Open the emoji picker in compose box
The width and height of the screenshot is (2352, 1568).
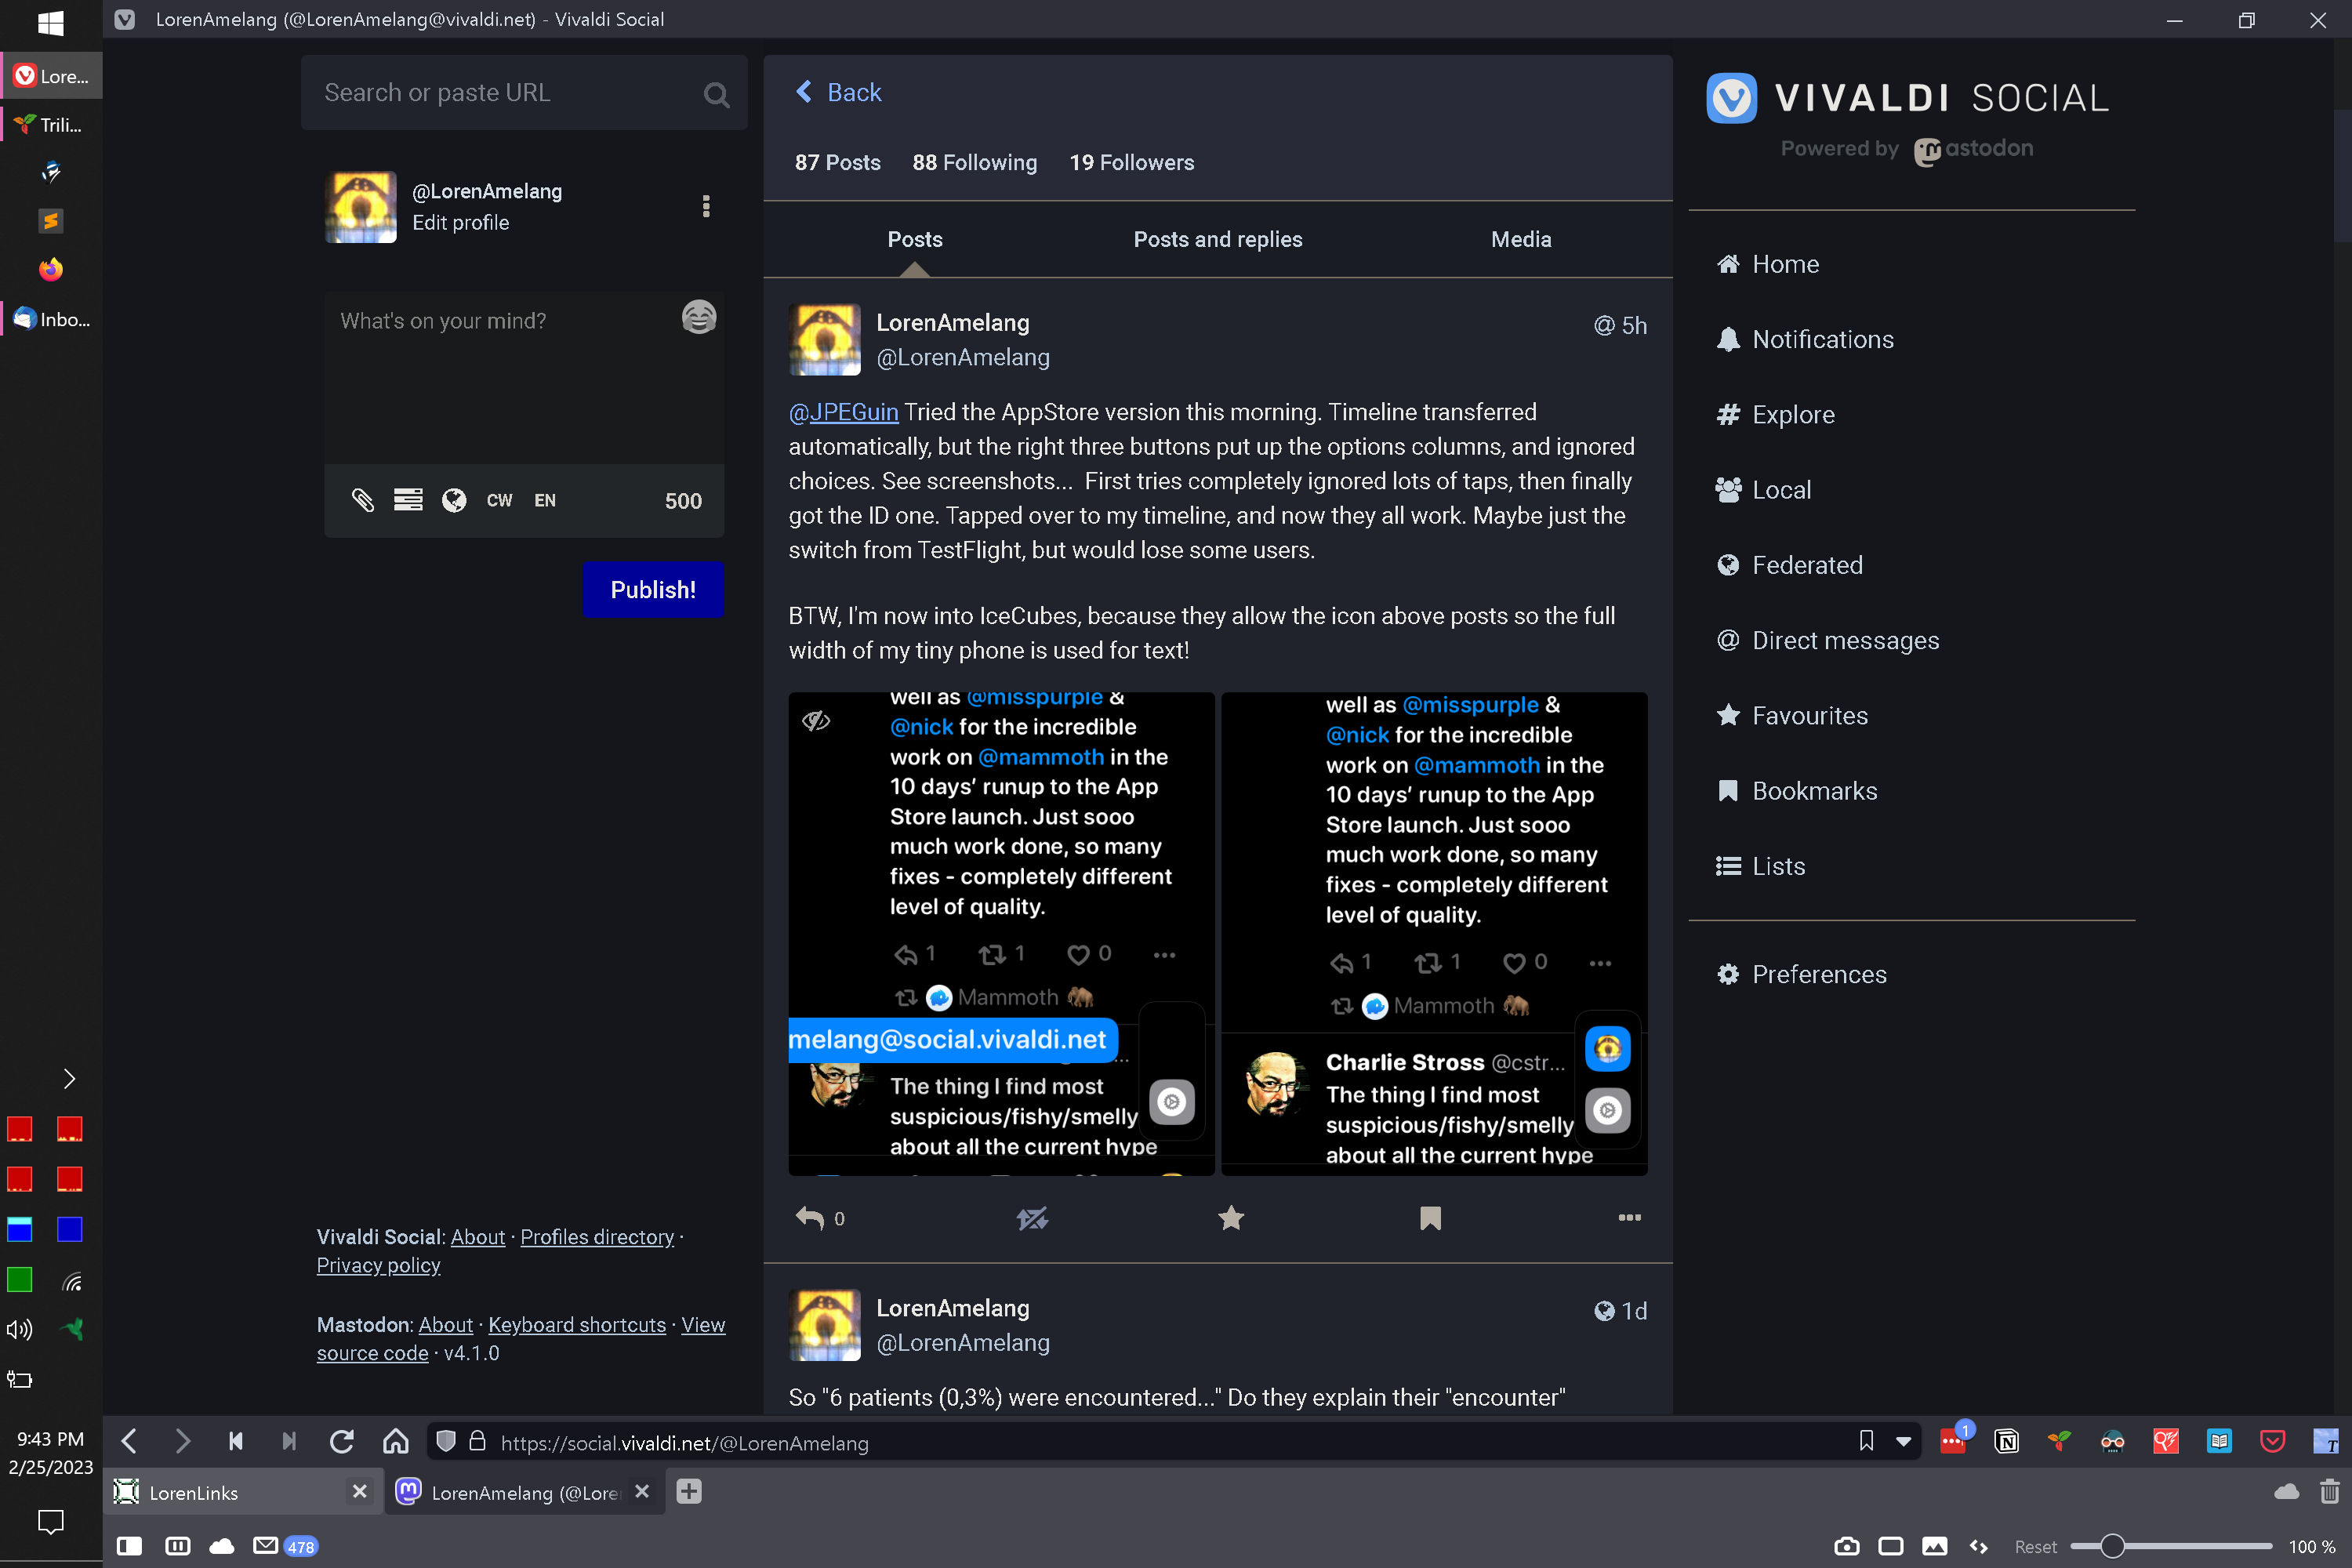(699, 318)
